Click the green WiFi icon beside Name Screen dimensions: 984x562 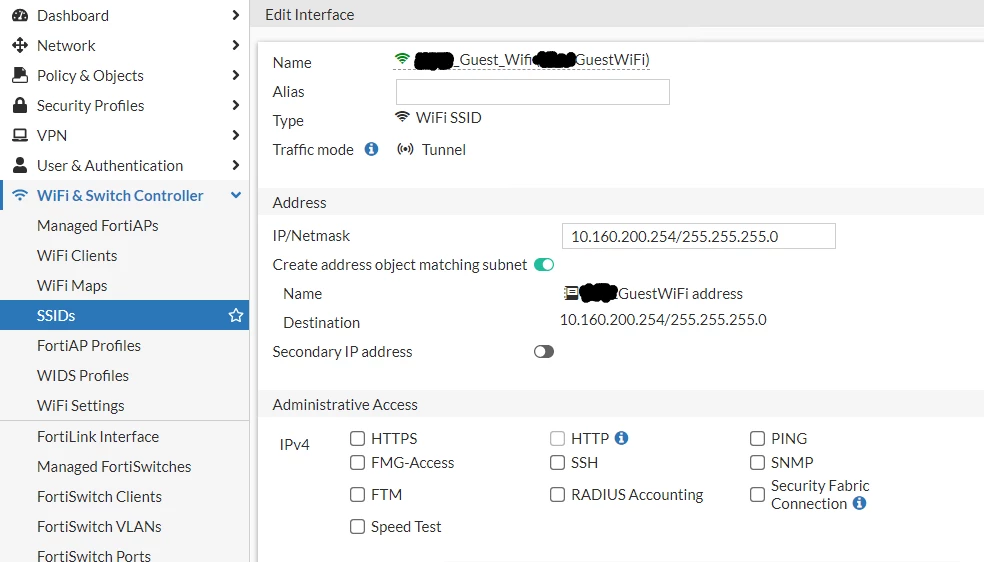(x=402, y=59)
